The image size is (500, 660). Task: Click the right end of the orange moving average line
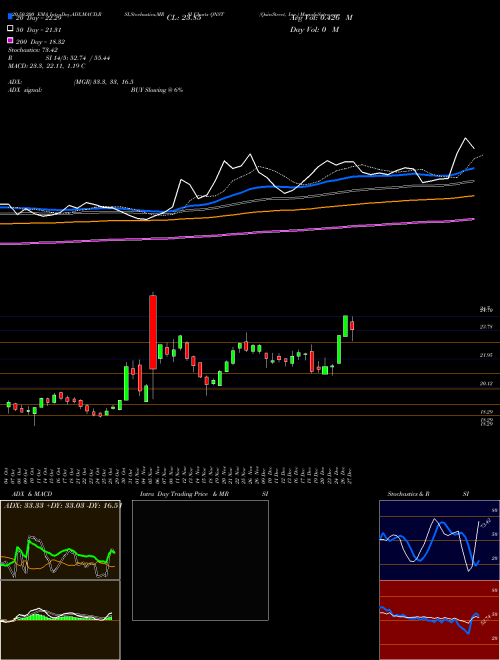(473, 196)
